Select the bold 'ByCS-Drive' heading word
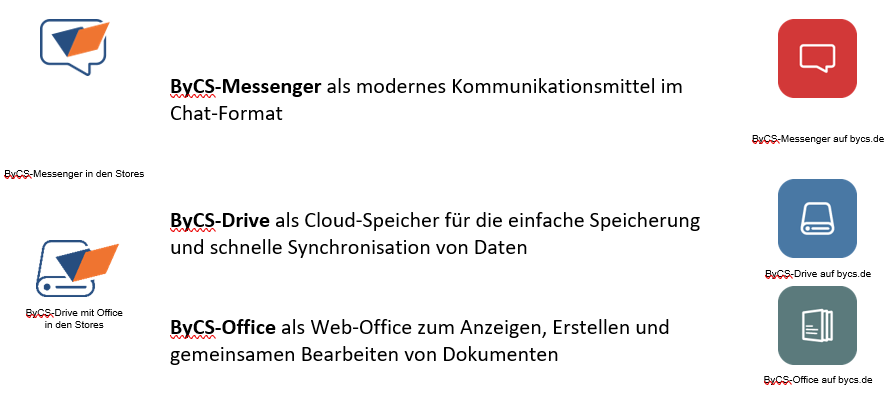The width and height of the screenshot is (893, 395). pyautogui.click(x=220, y=221)
